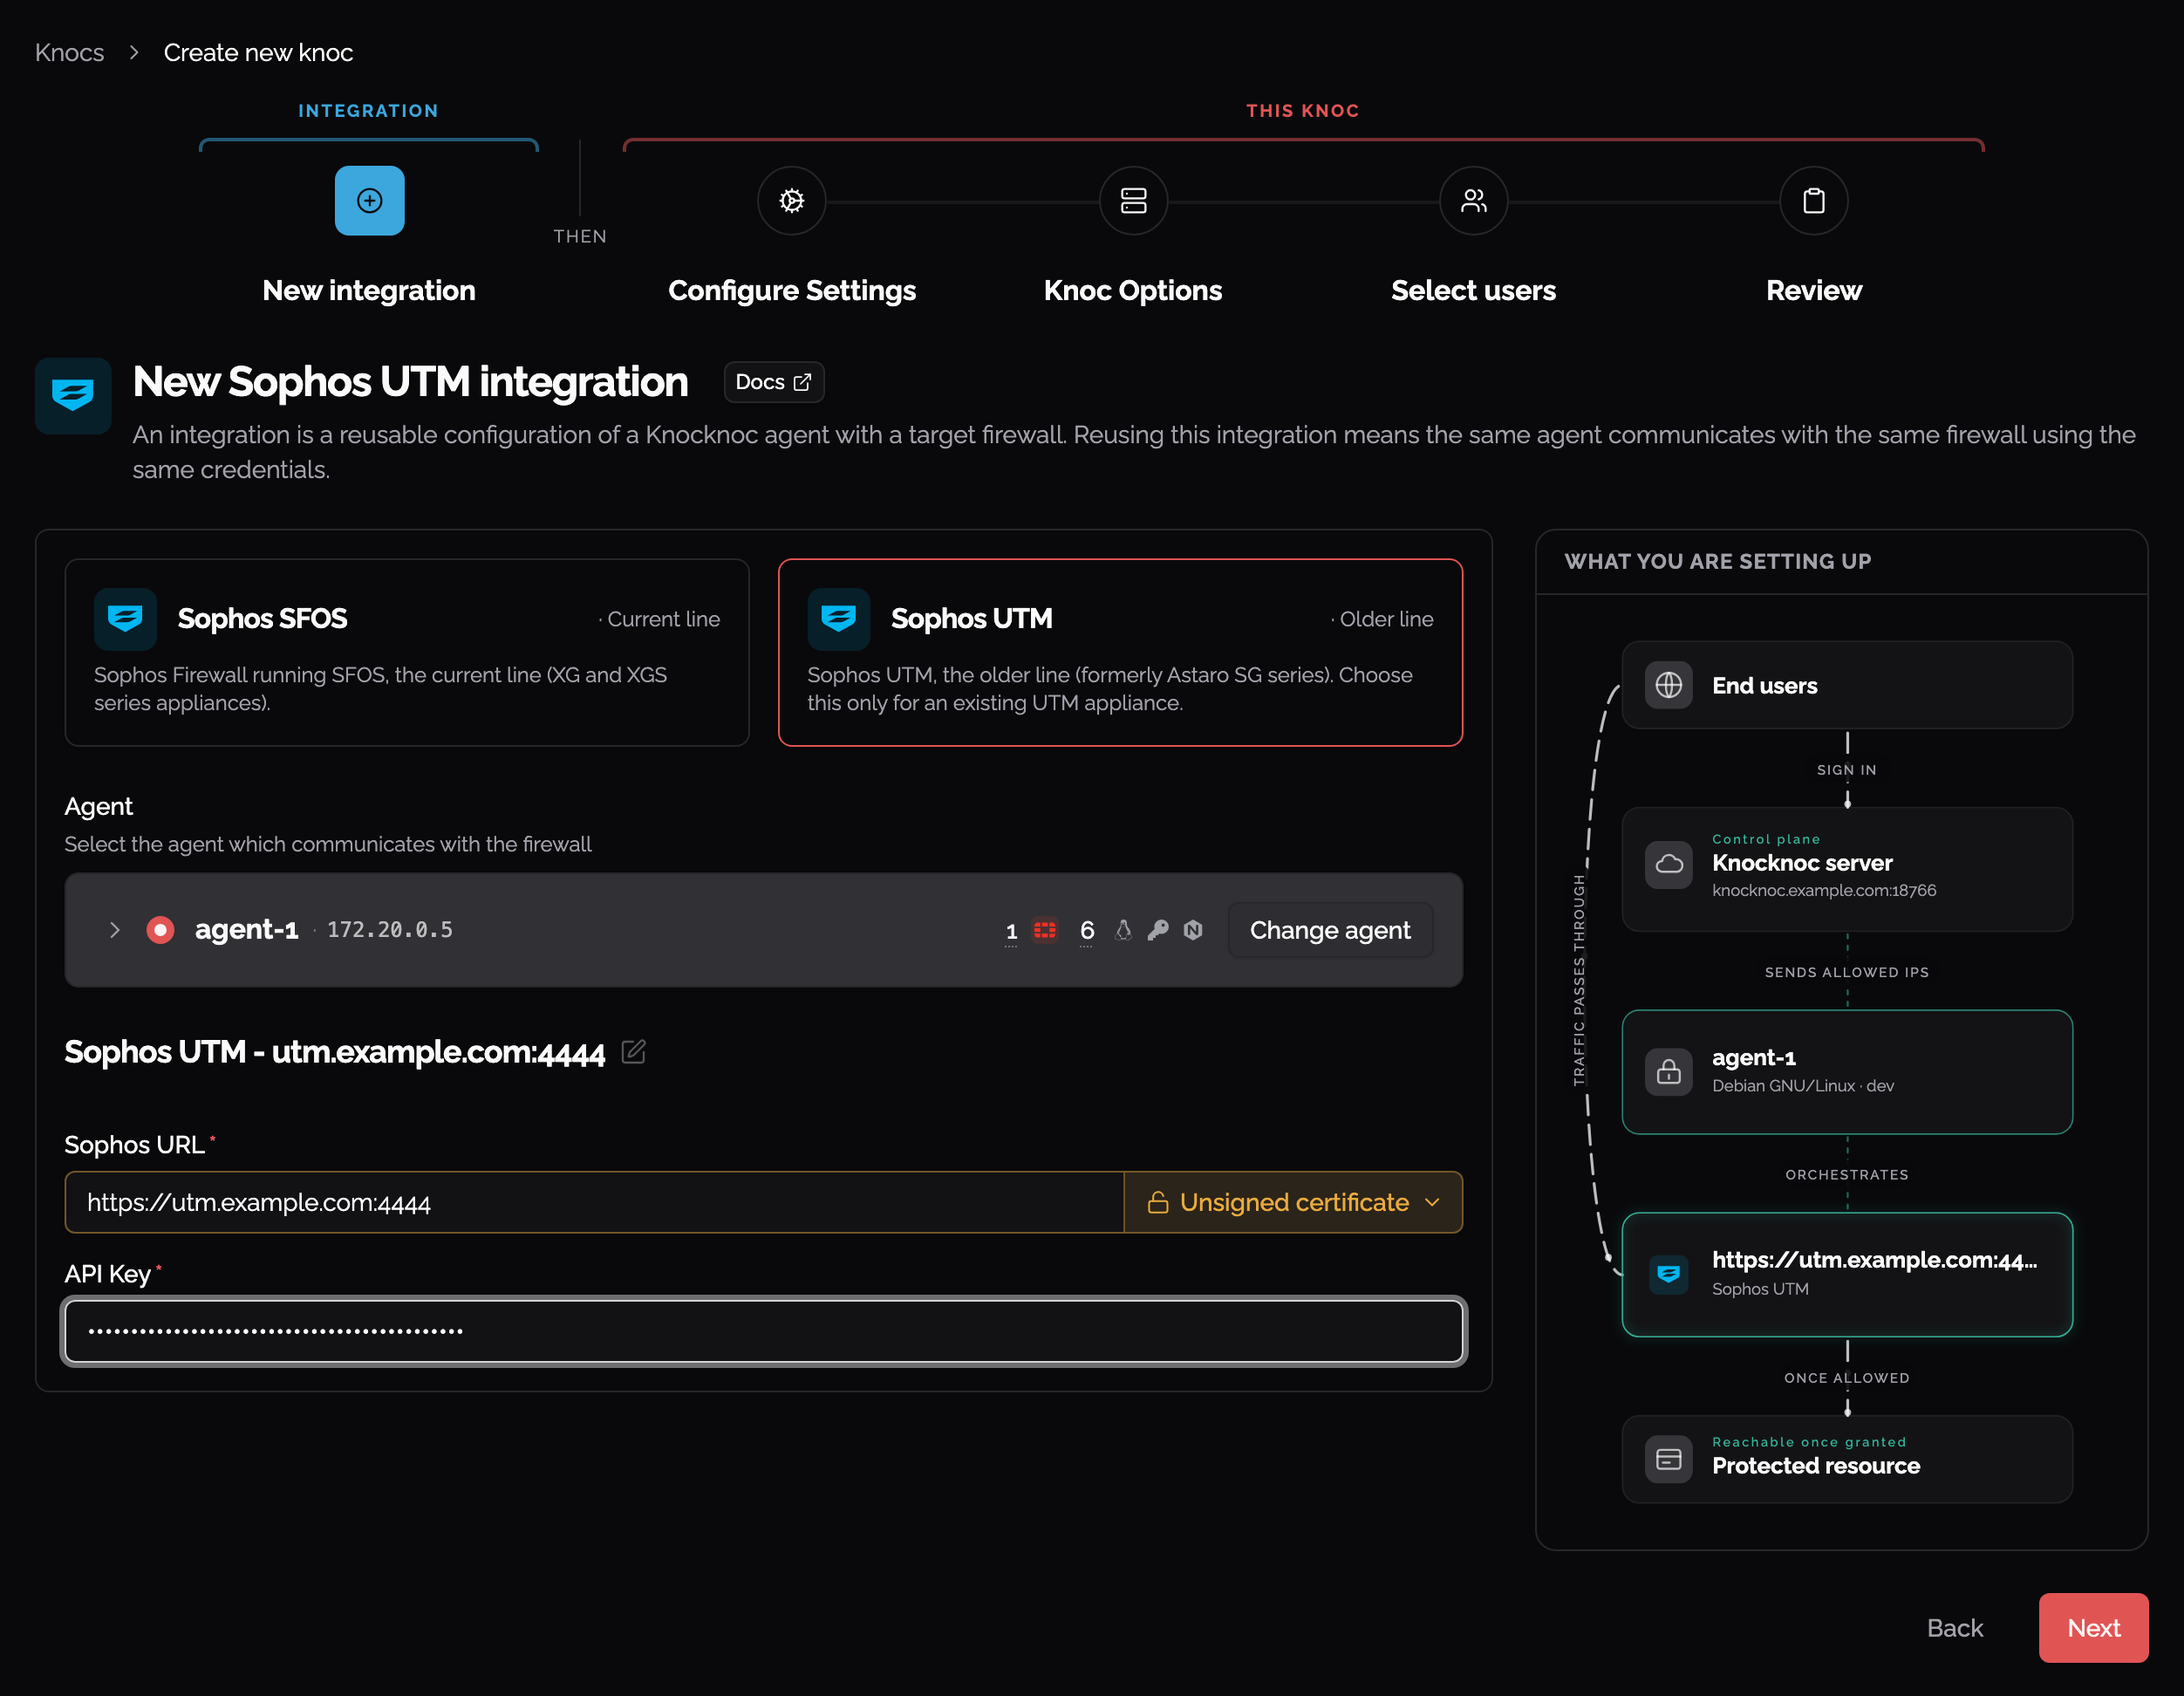Viewport: 2184px width, 1696px height.
Task: Click the Protected resource card icon
Action: [1668, 1459]
